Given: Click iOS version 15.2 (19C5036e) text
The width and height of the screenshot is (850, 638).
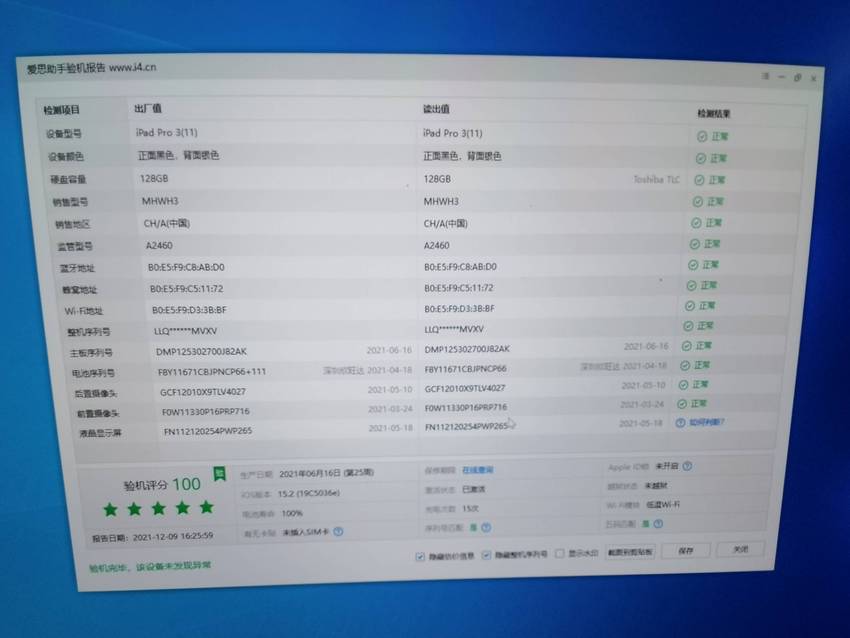Looking at the screenshot, I should pos(308,493).
